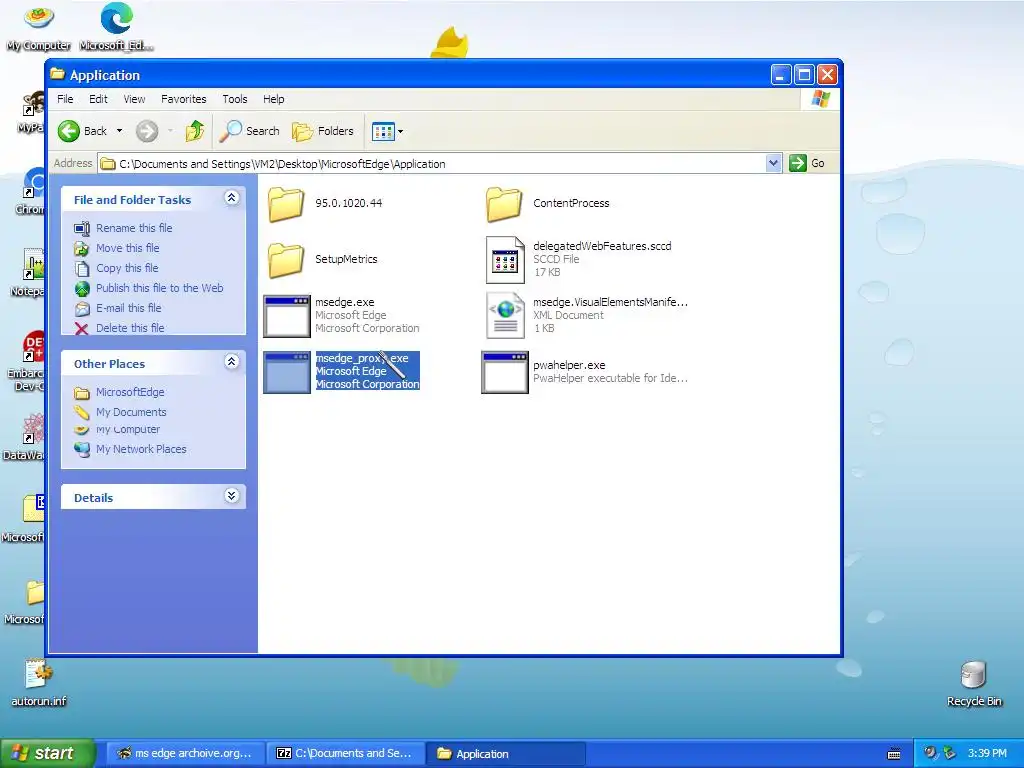The image size is (1024, 768).
Task: Open the File menu
Action: (x=65, y=99)
